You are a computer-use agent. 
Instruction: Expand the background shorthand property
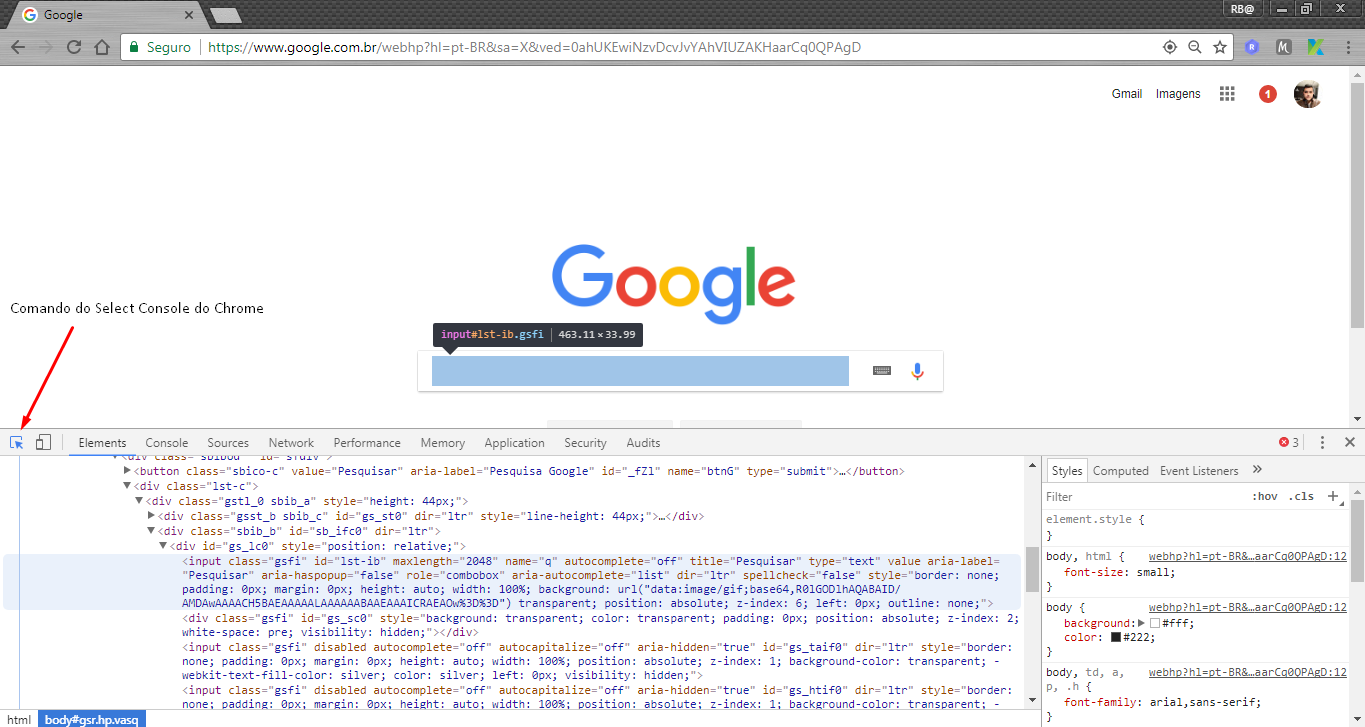click(x=1142, y=623)
